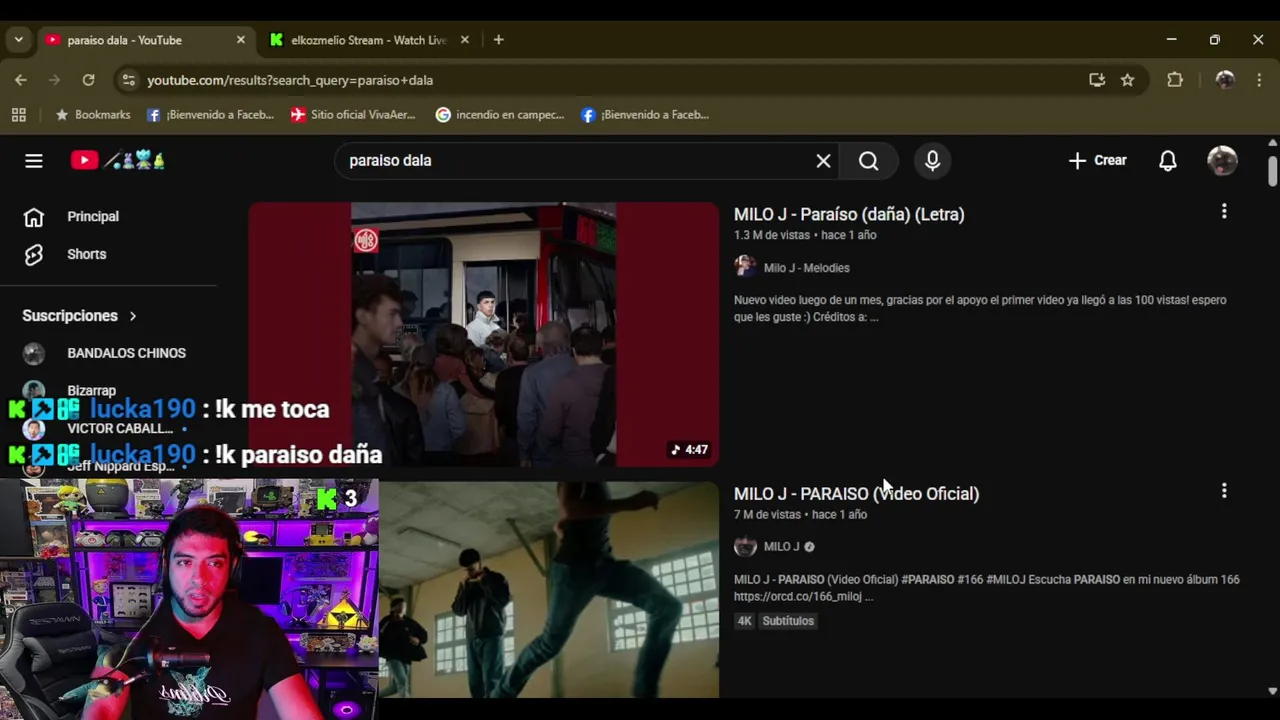
Task: Click the 4K badge
Action: click(744, 621)
